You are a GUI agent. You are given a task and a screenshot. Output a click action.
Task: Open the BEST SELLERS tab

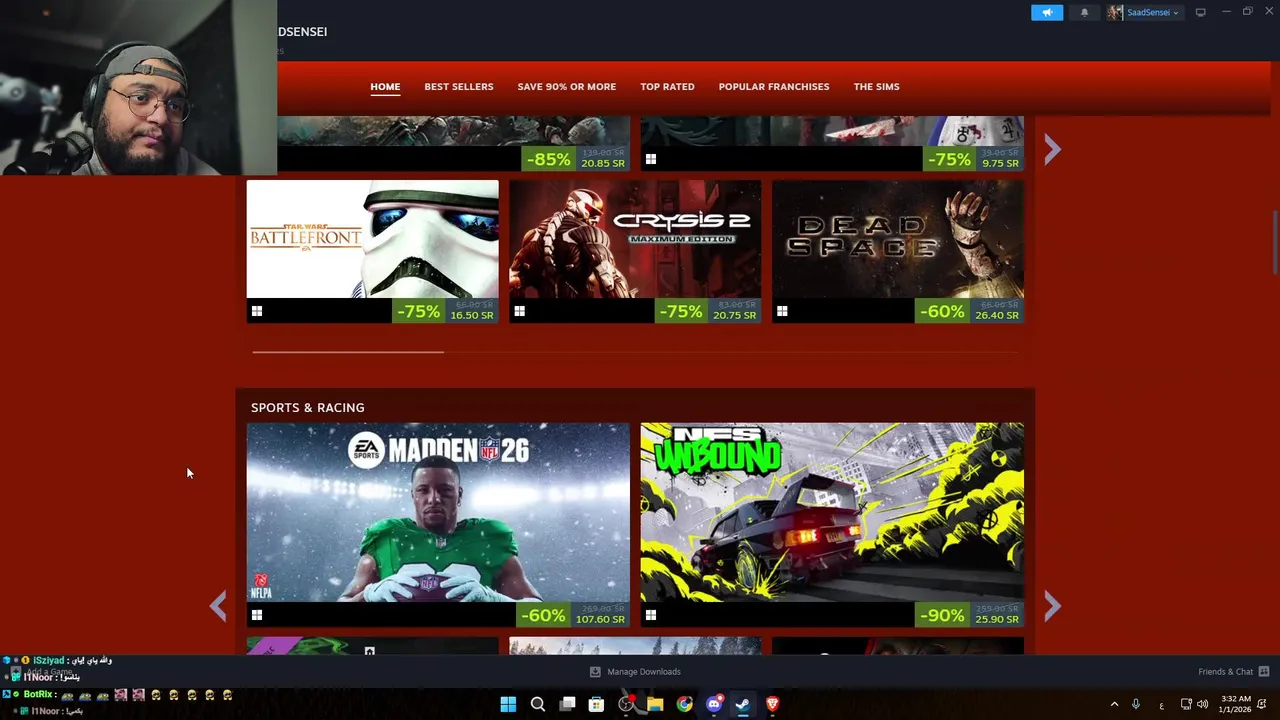(x=459, y=87)
